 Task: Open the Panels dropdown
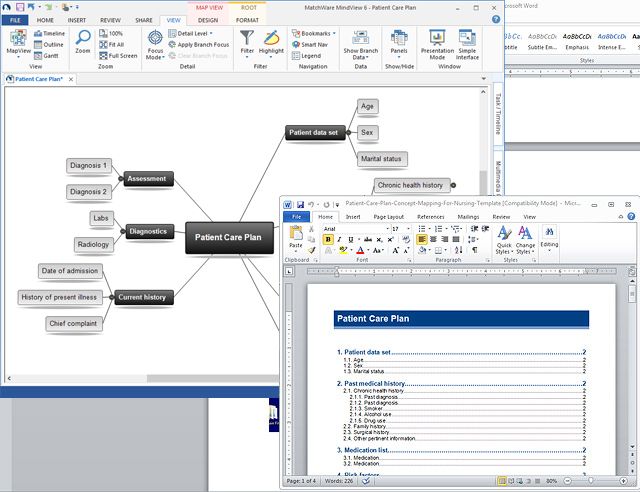[399, 44]
